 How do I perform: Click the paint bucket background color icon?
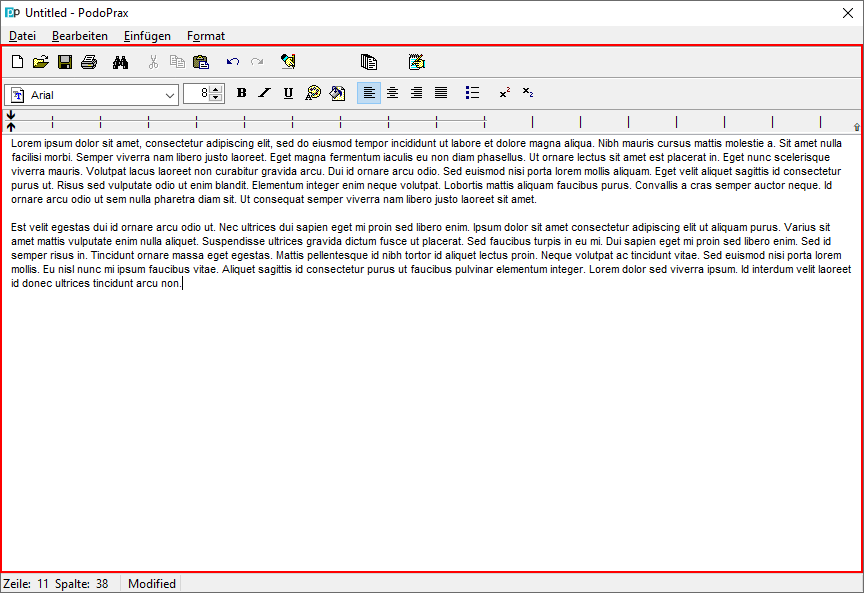(x=337, y=93)
